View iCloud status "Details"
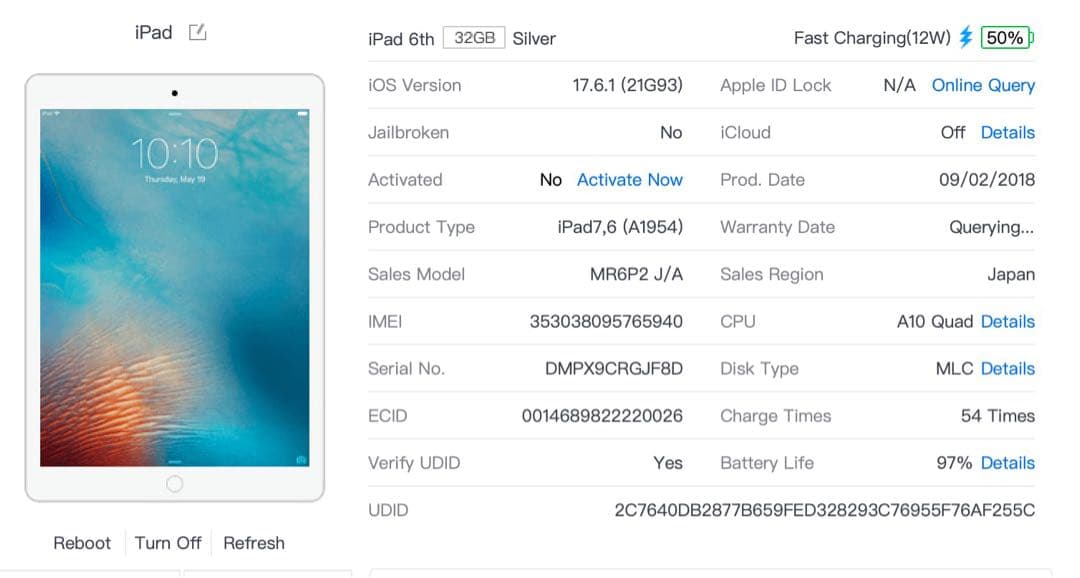Image resolution: width=1080 pixels, height=578 pixels. (1007, 132)
